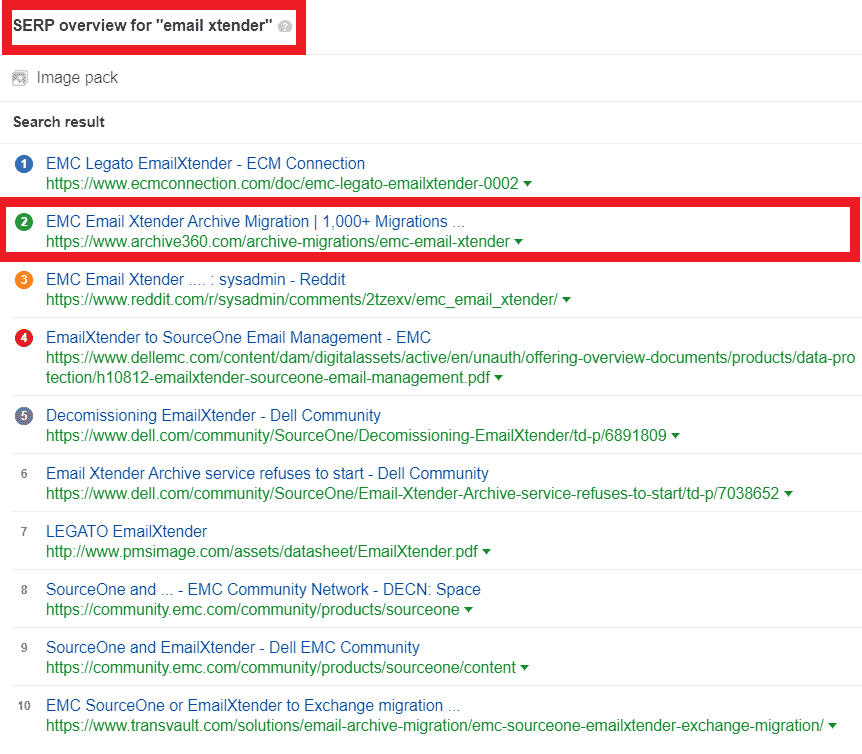Click the Image pack icon
The height and width of the screenshot is (754, 862).
point(20,78)
